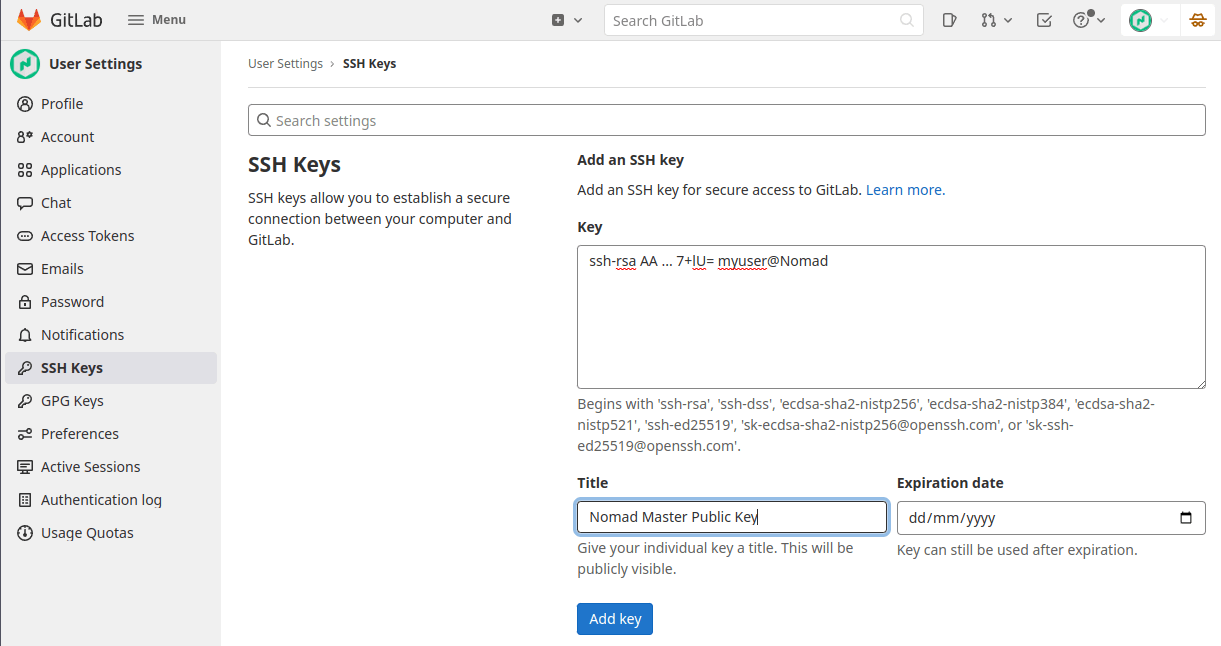The image size is (1221, 646).
Task: Select the Profile person icon in the sidebar
Action: coord(24,103)
